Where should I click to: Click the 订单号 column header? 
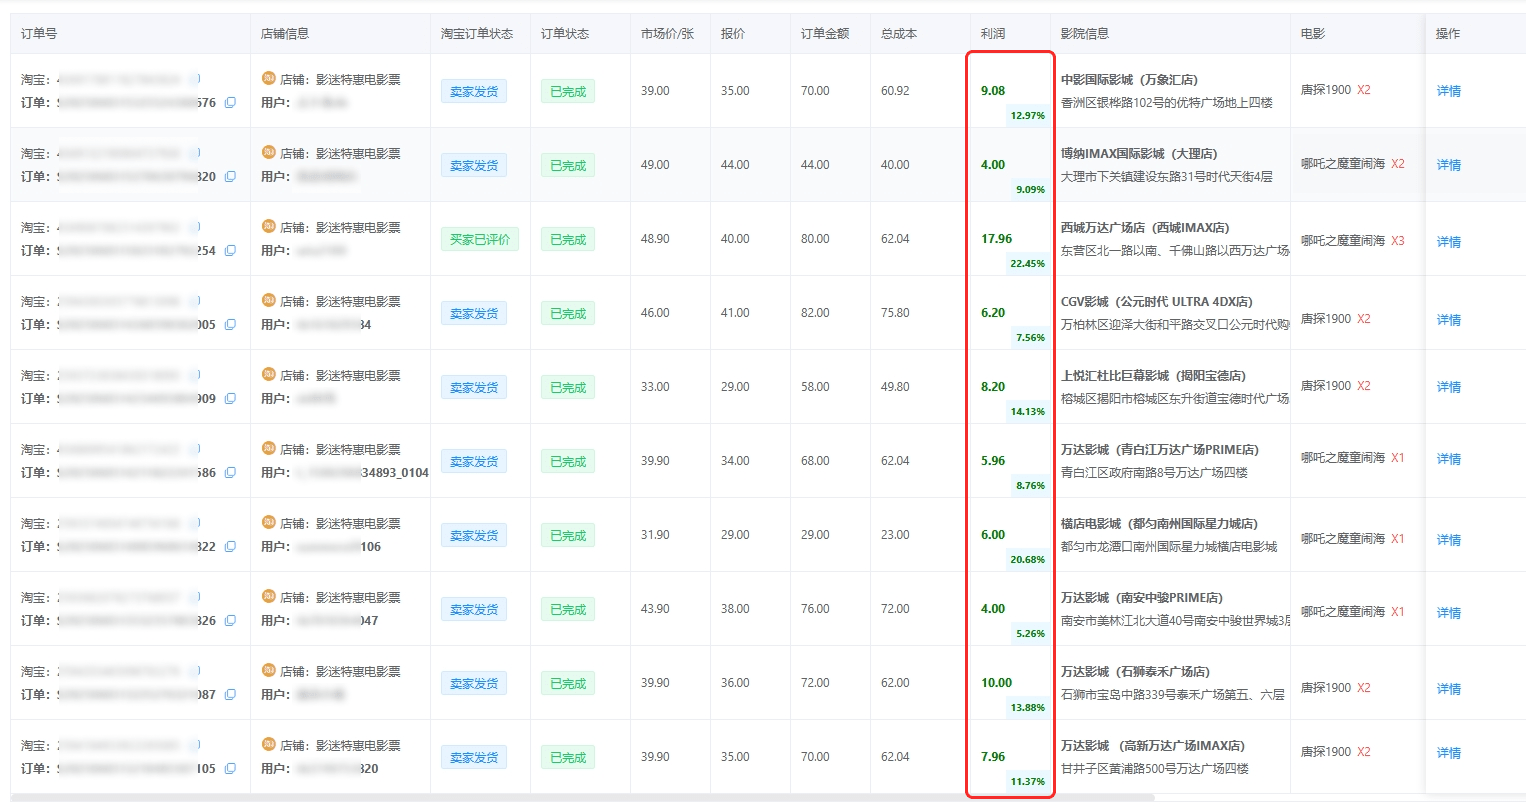pos(39,34)
